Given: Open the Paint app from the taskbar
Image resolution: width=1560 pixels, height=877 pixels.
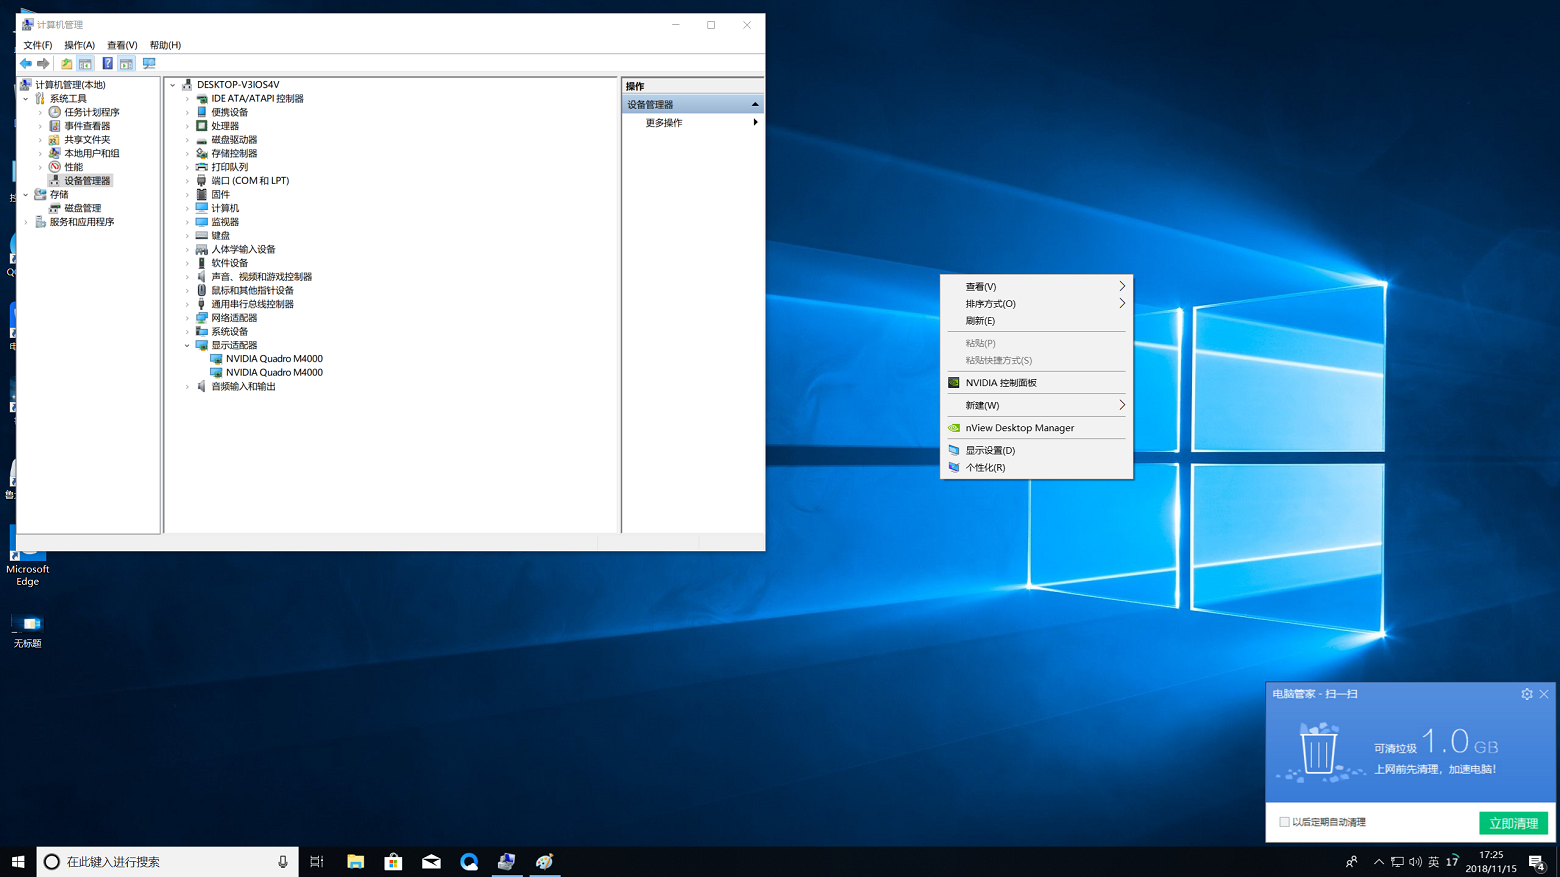Looking at the screenshot, I should coord(545,861).
